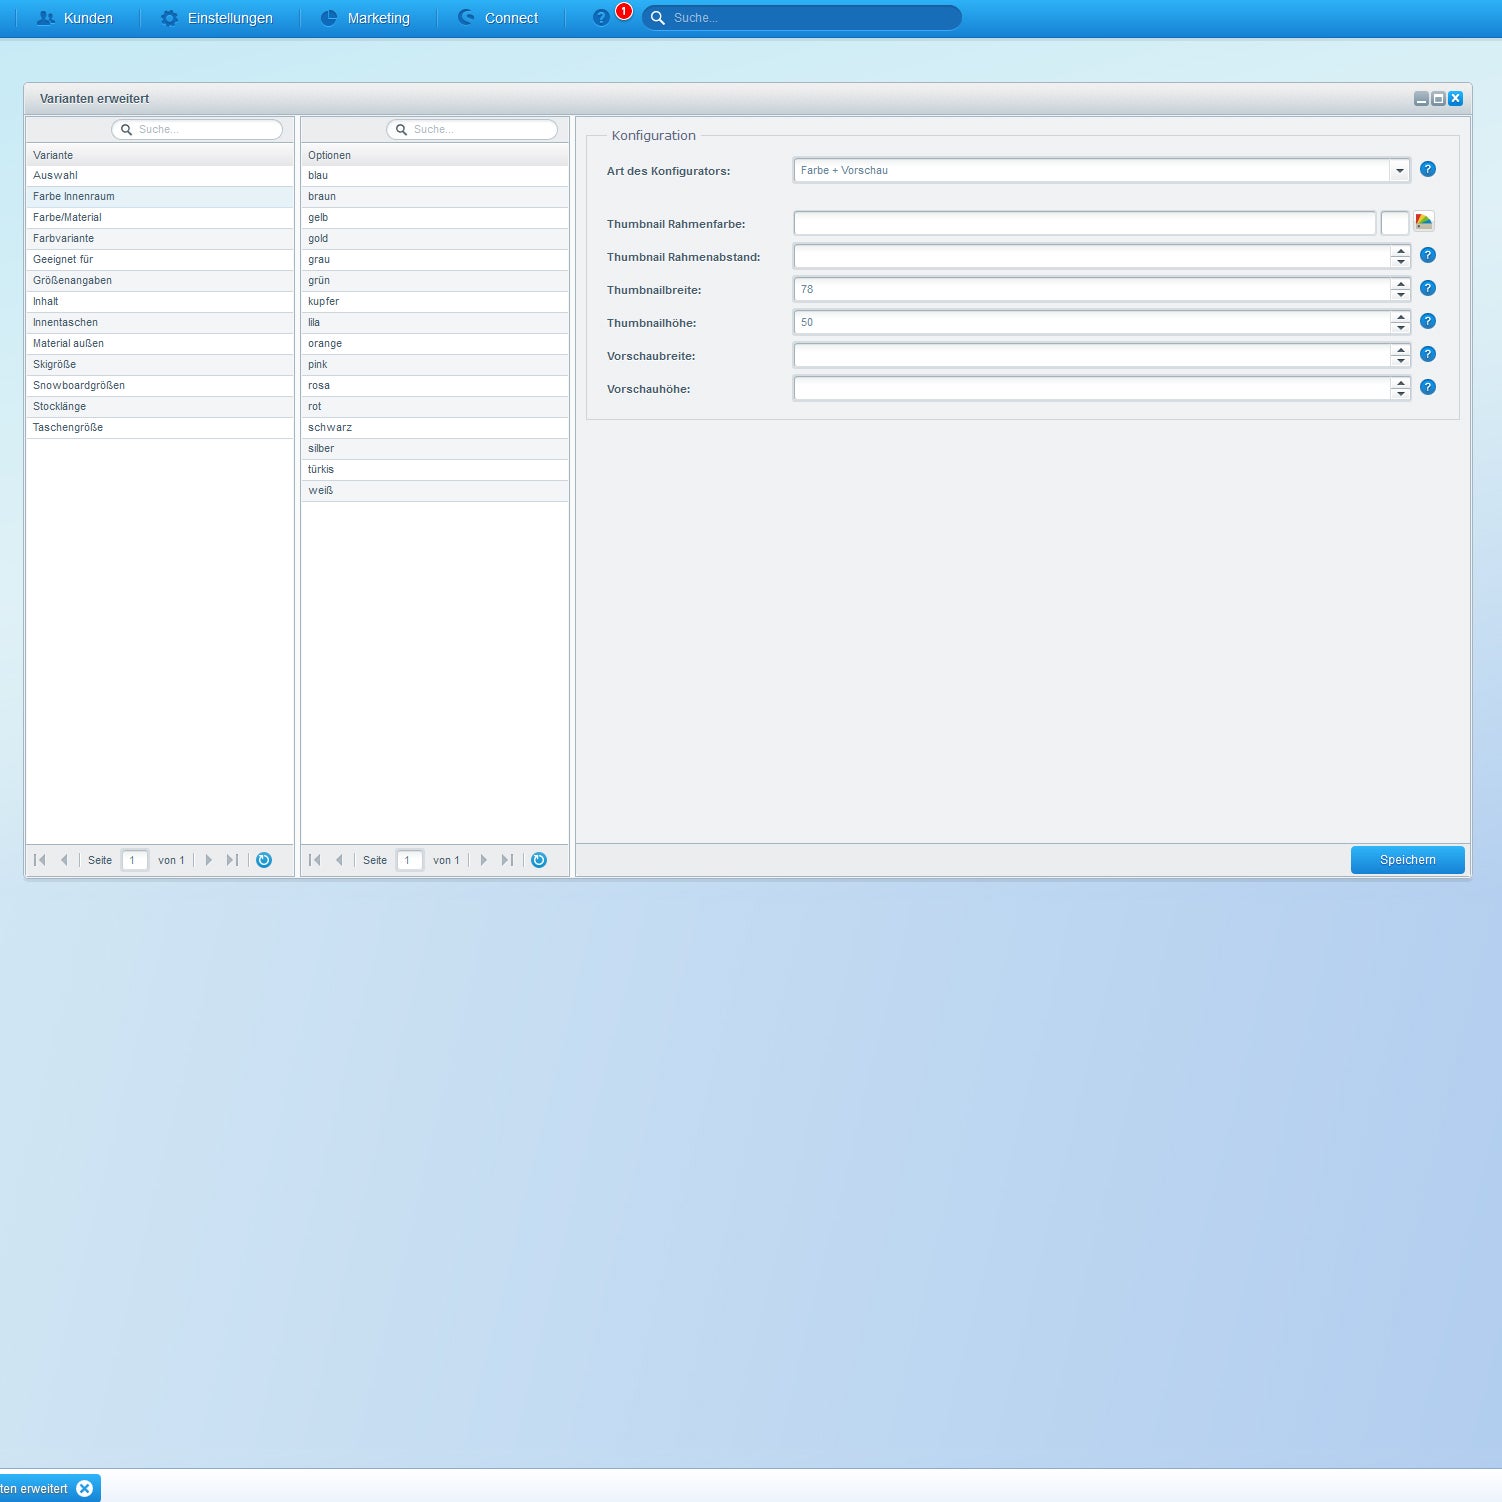Show help for Vorschauhöhe

pyautogui.click(x=1428, y=387)
